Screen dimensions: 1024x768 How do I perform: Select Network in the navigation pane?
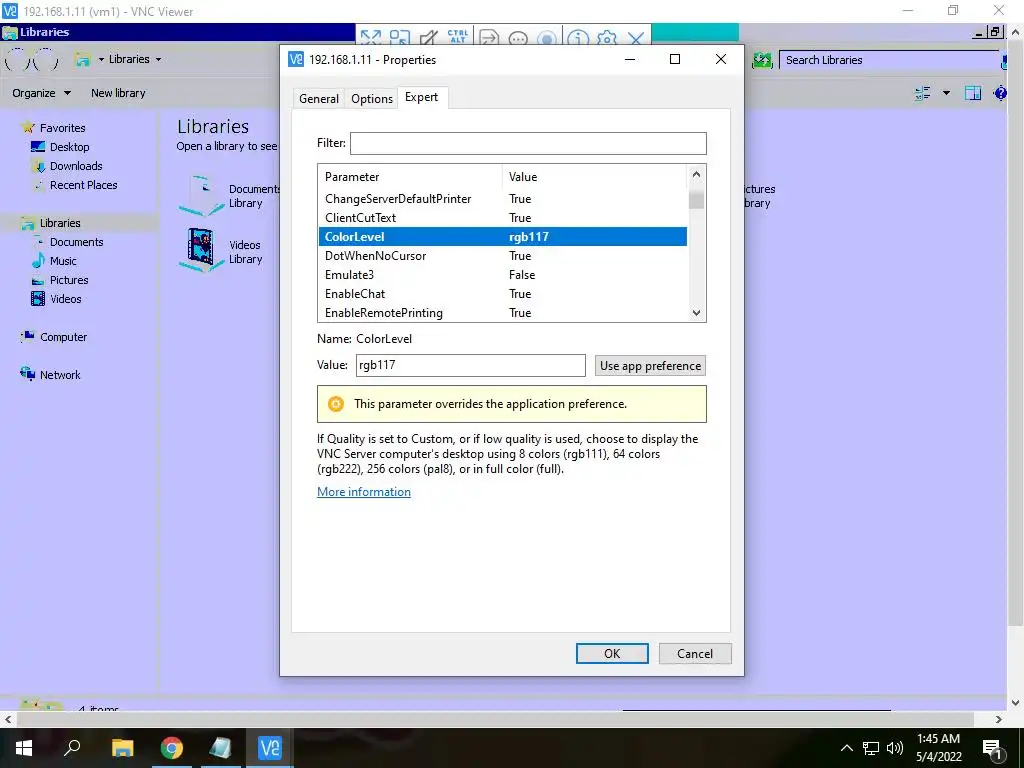59,375
